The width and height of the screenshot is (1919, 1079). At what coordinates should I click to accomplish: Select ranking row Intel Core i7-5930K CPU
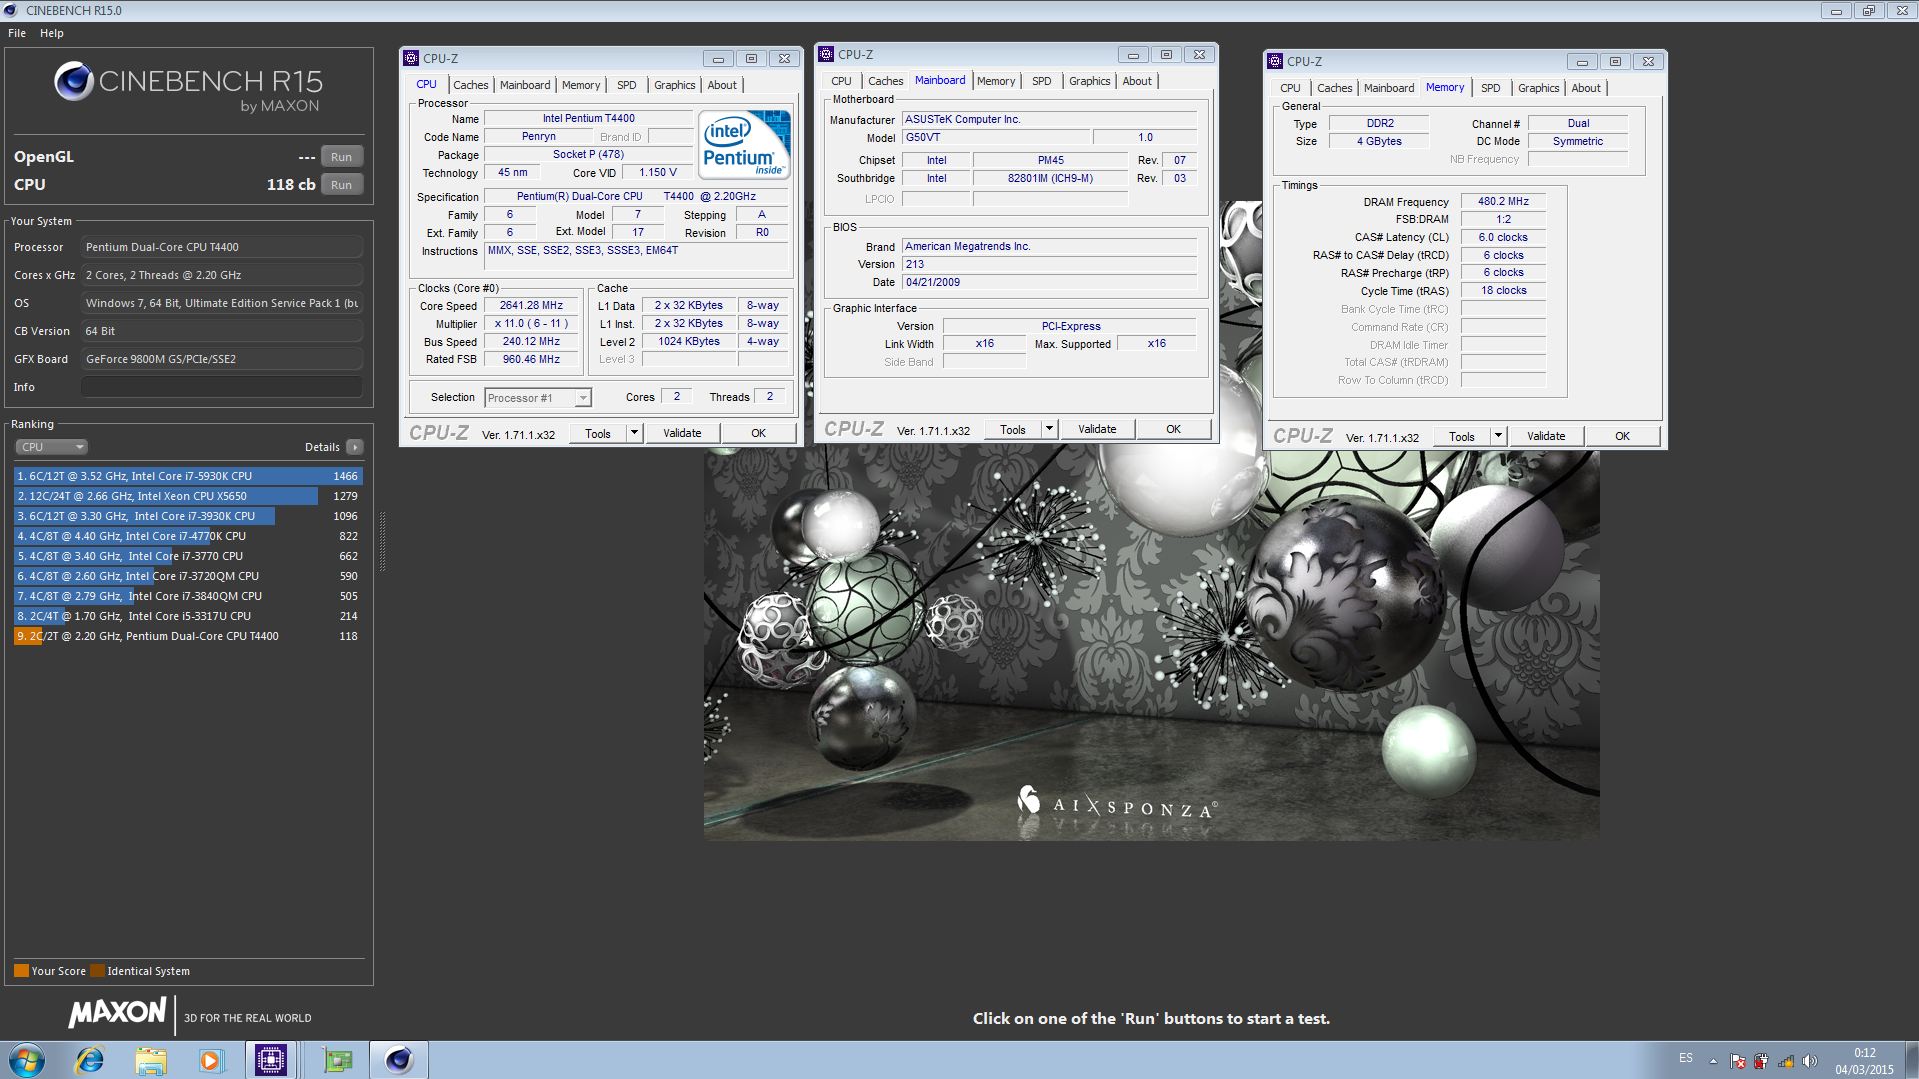[x=188, y=476]
